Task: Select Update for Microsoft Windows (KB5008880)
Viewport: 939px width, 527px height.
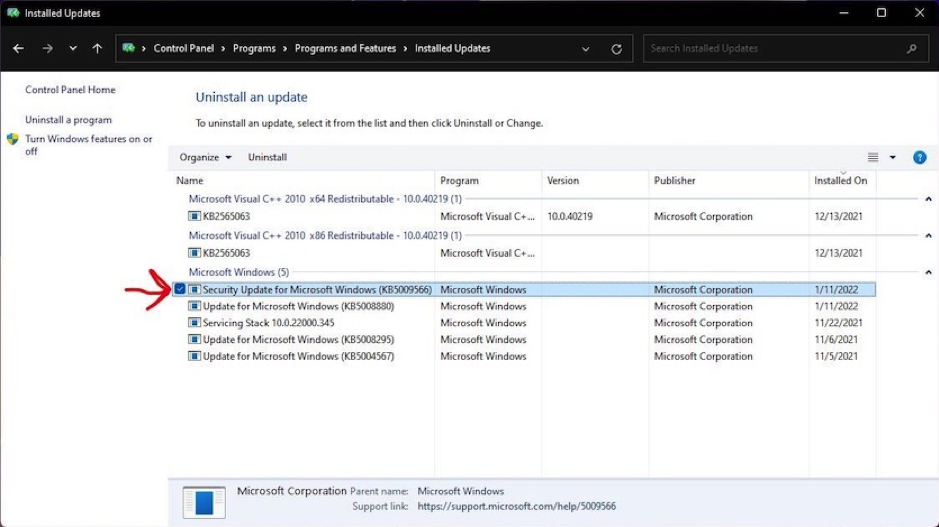Action: [298, 307]
